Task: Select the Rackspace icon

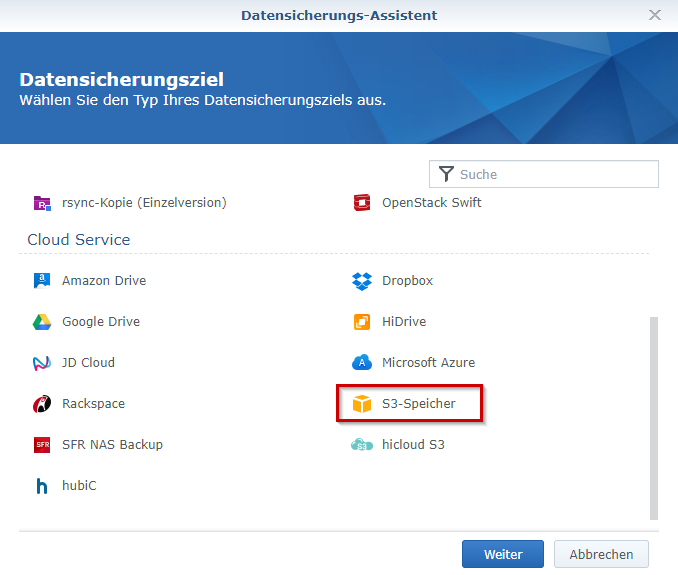Action: pos(42,404)
